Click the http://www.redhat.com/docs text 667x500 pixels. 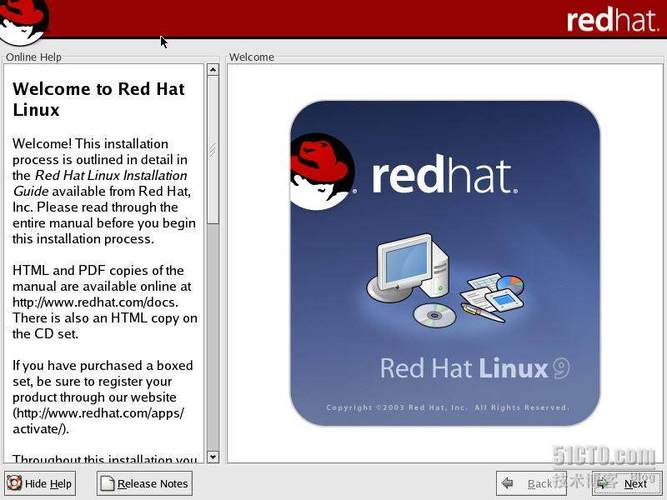(94, 302)
